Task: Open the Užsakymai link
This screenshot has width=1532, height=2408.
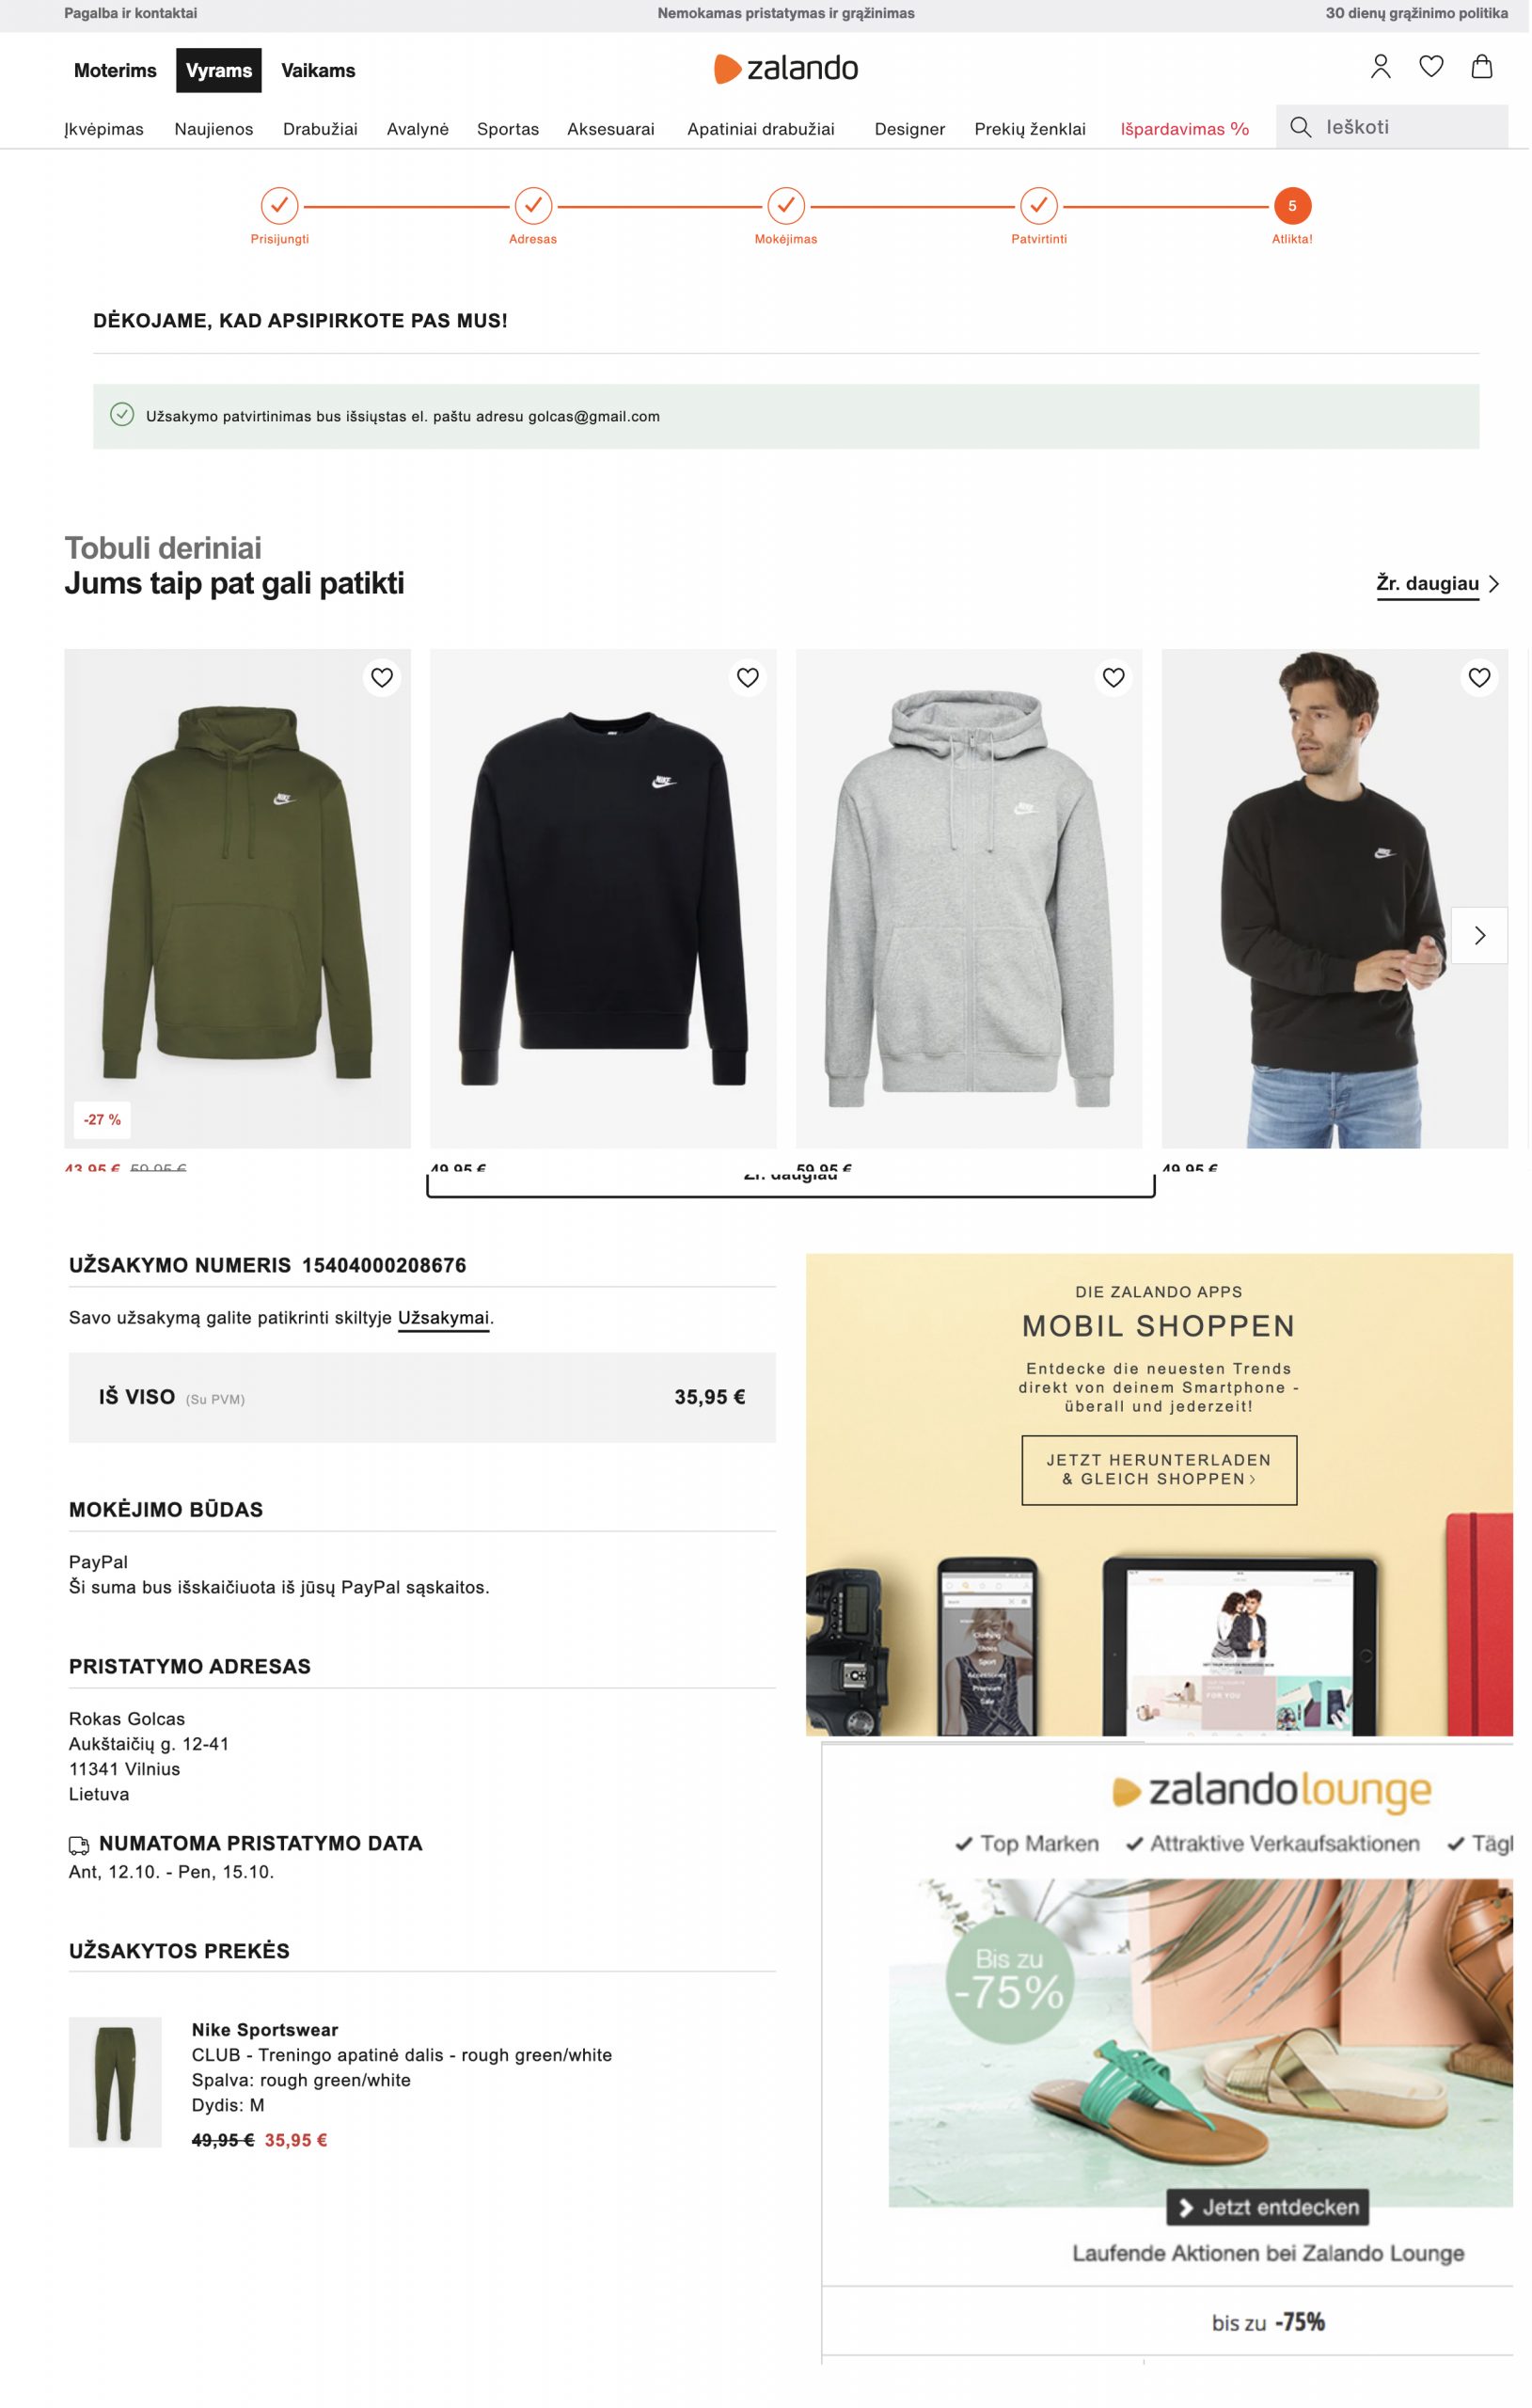Action: 444,1319
